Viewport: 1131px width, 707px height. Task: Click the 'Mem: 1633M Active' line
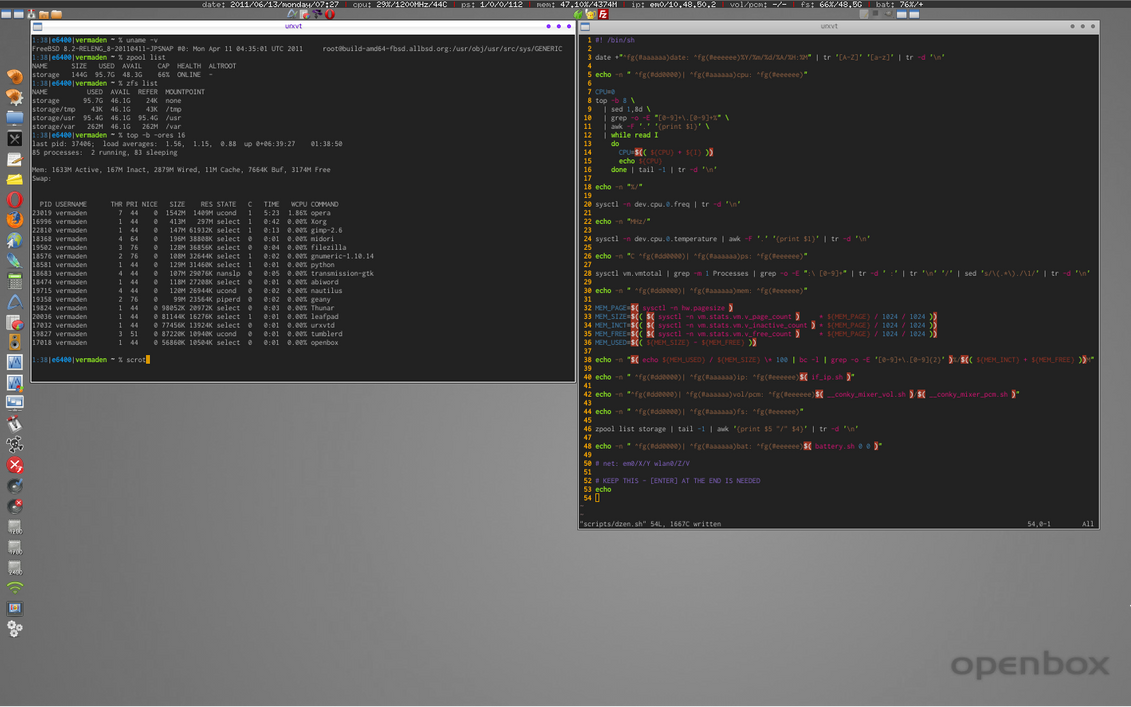pyautogui.click(x=181, y=170)
